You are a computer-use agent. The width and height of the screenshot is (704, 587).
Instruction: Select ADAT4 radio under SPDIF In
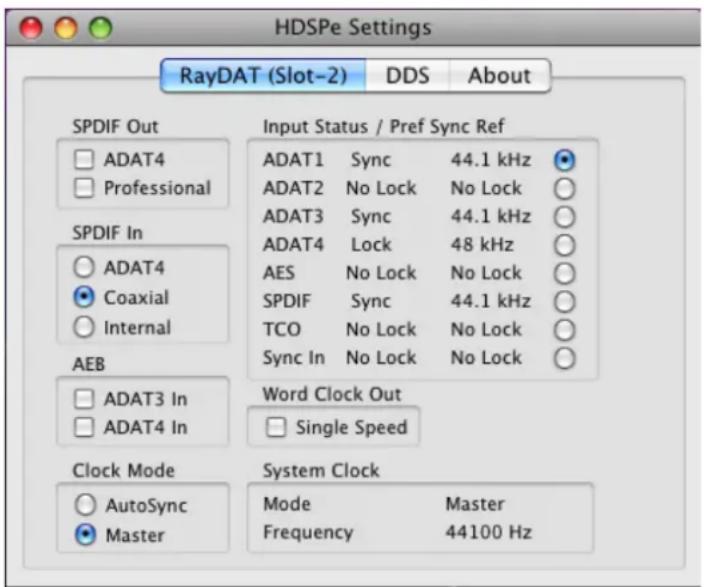pos(84,267)
